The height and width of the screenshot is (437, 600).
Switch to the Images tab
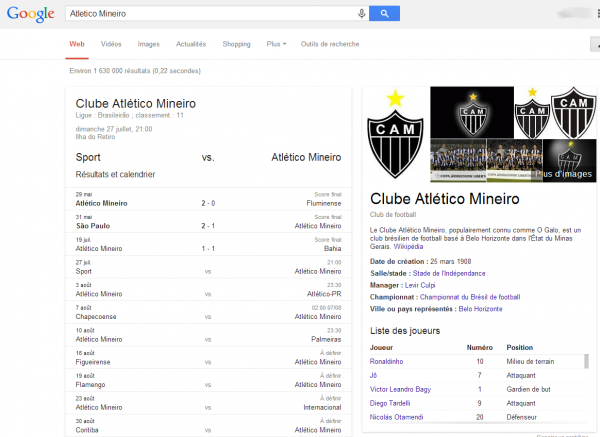coord(148,44)
